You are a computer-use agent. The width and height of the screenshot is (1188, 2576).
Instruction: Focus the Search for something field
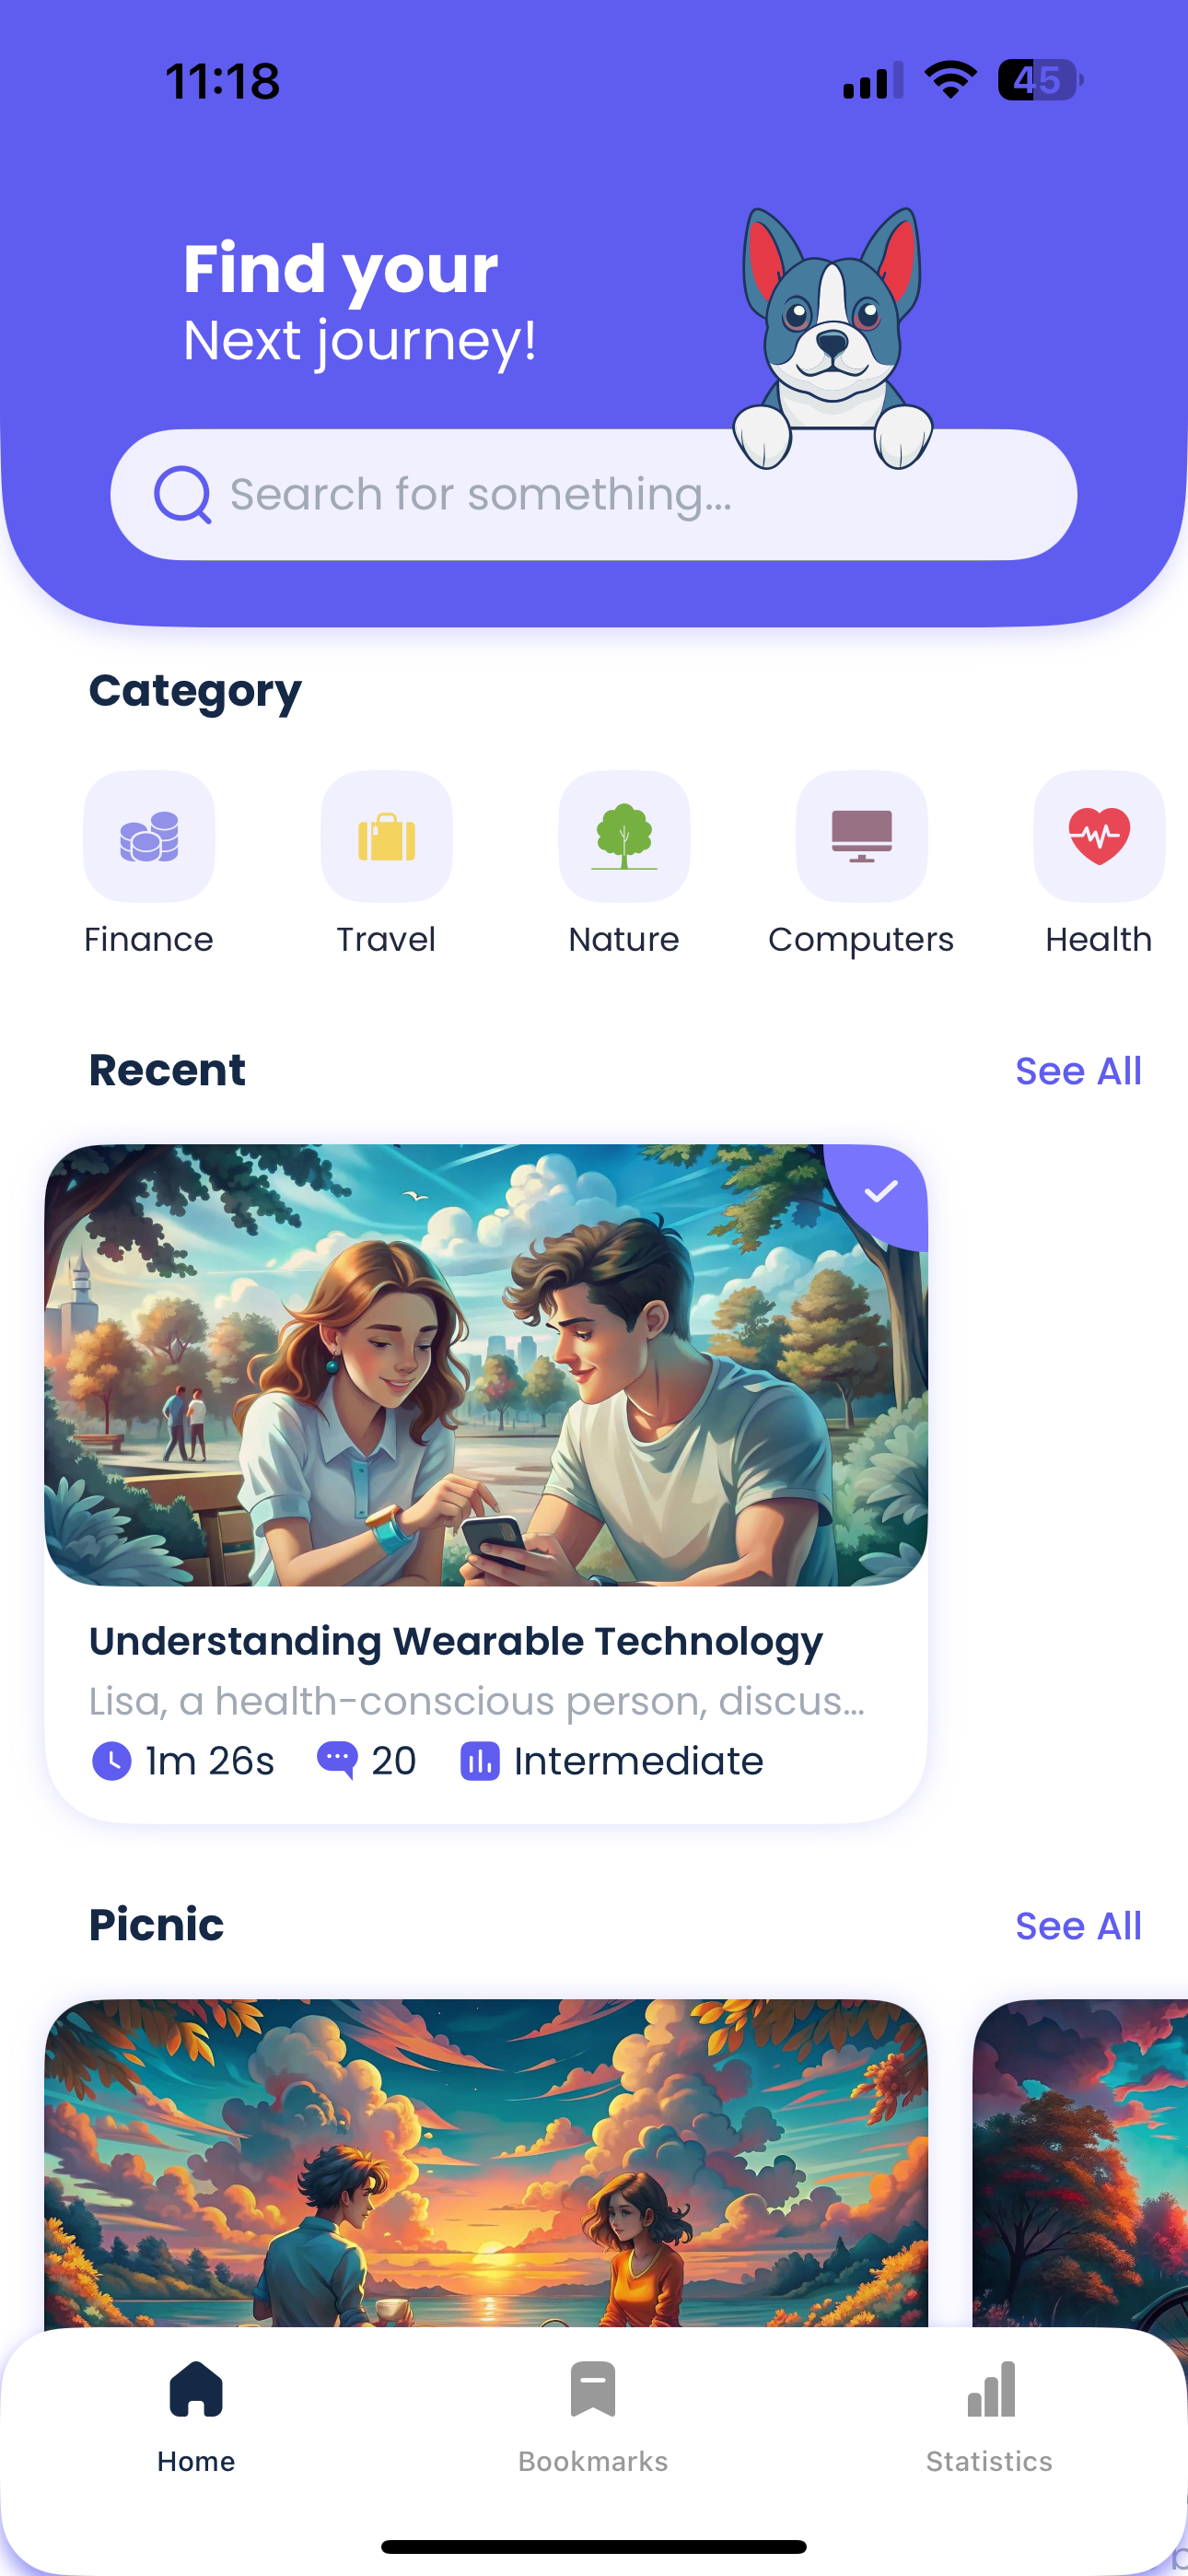point(594,494)
